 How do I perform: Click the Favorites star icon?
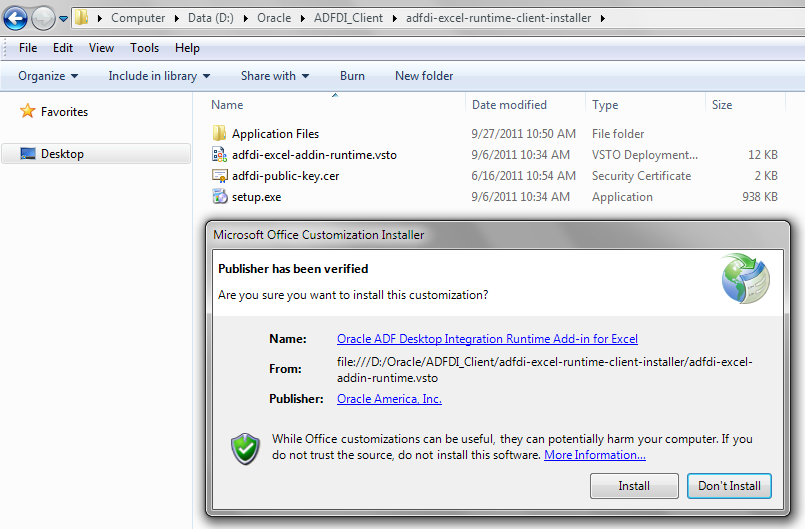point(27,111)
